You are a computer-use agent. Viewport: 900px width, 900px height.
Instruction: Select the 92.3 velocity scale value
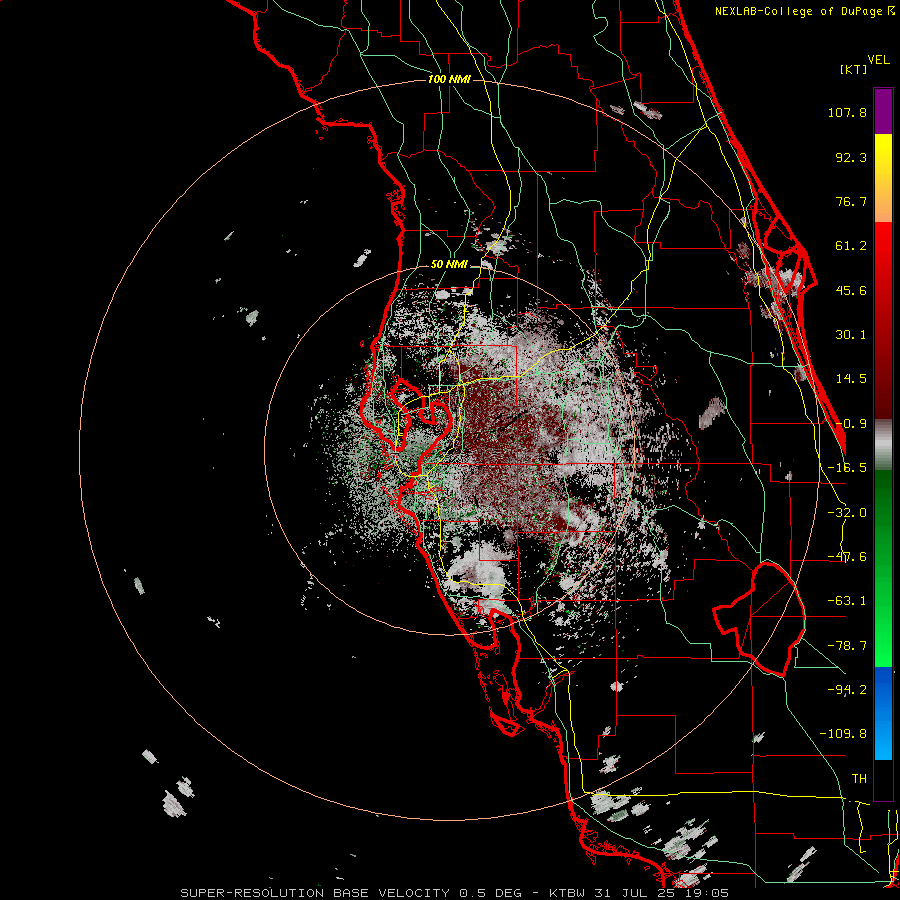click(851, 157)
